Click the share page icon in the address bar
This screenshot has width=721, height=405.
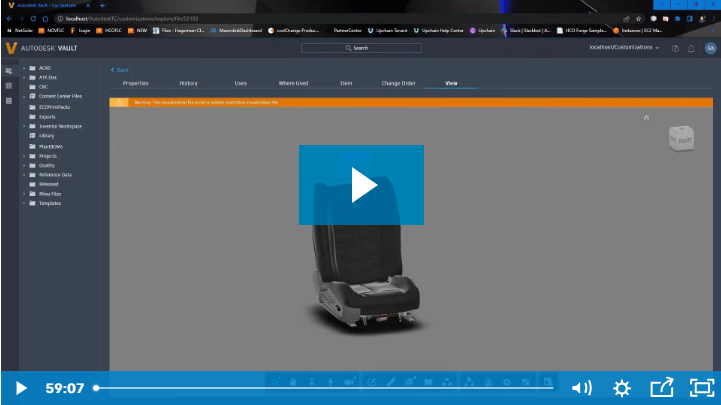pyautogui.click(x=626, y=19)
